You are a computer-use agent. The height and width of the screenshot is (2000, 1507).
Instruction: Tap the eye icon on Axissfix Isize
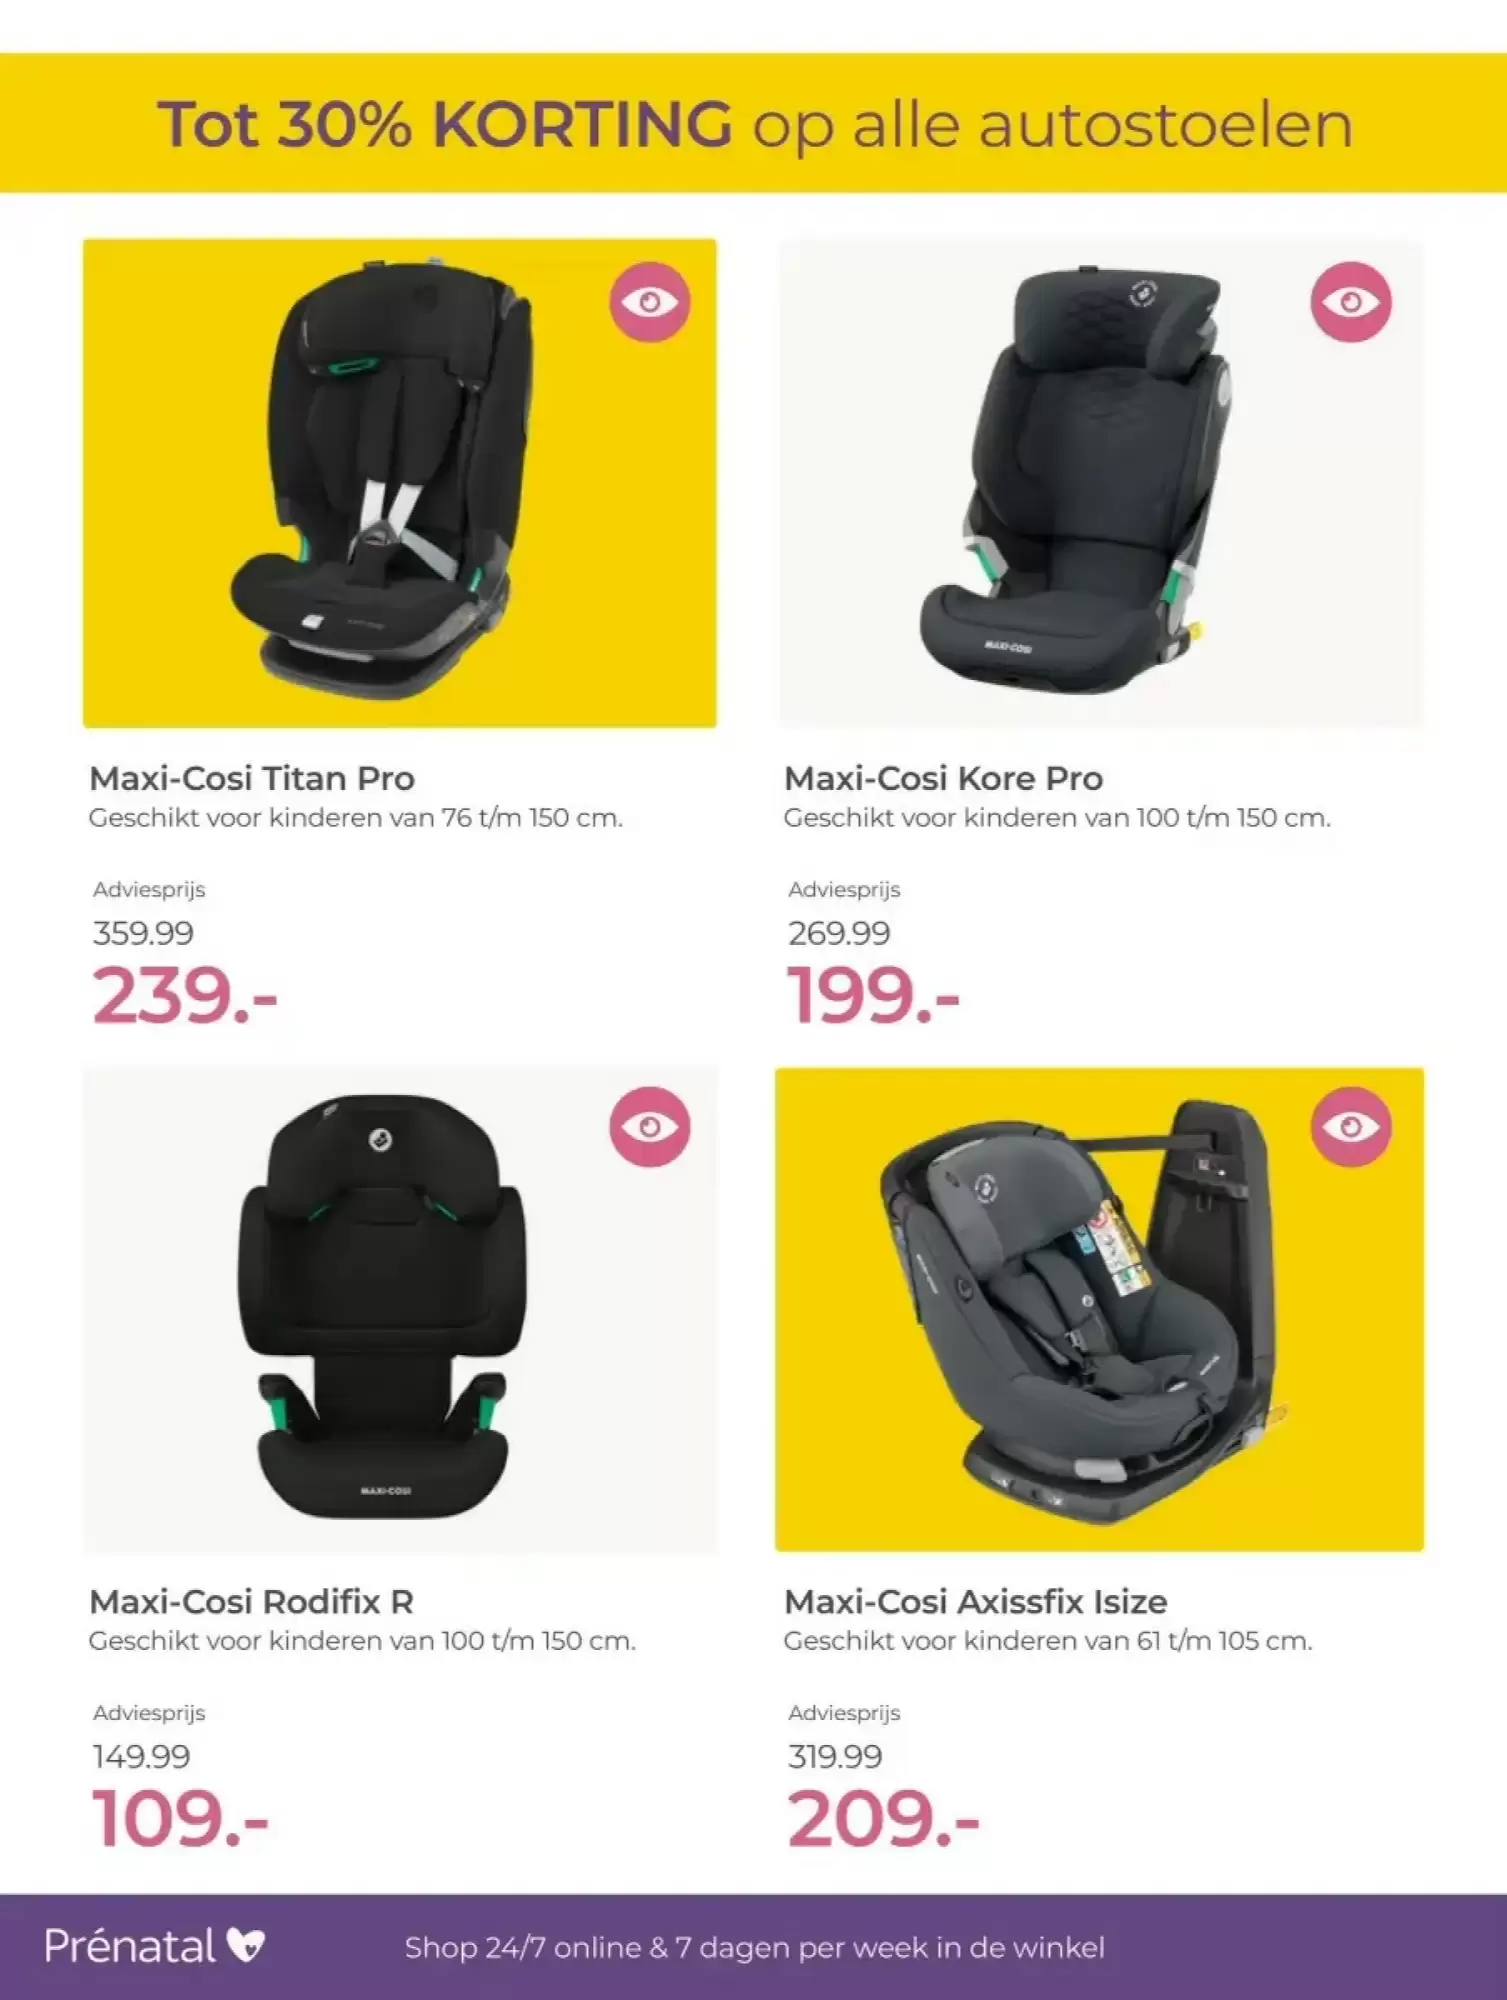1351,1126
